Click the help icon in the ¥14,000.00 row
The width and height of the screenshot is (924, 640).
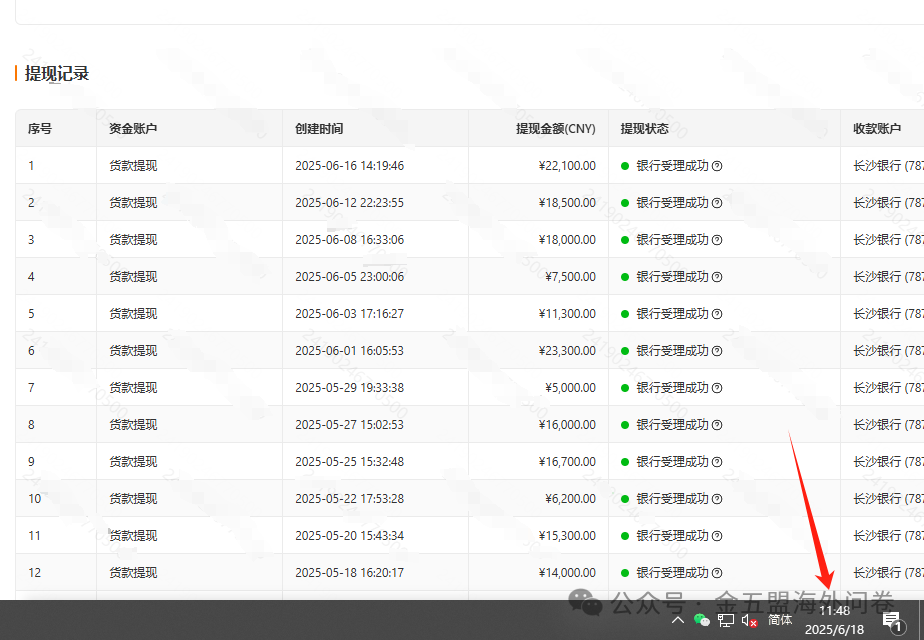[717, 573]
